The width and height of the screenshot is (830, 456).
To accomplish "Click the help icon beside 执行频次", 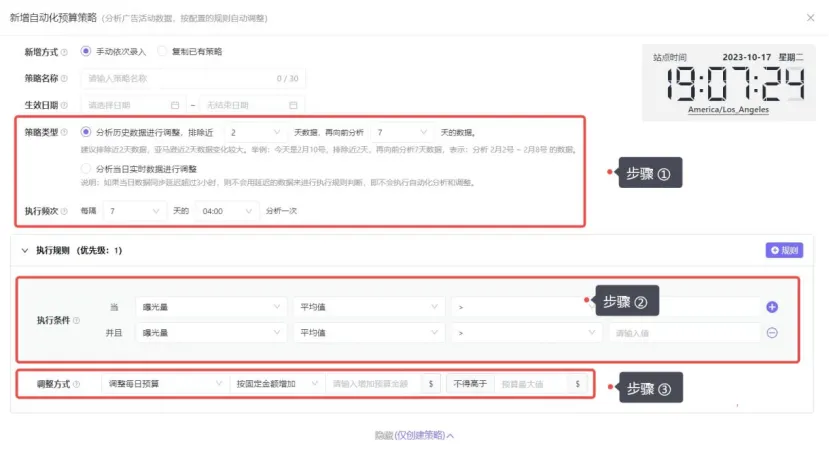I will coord(64,211).
